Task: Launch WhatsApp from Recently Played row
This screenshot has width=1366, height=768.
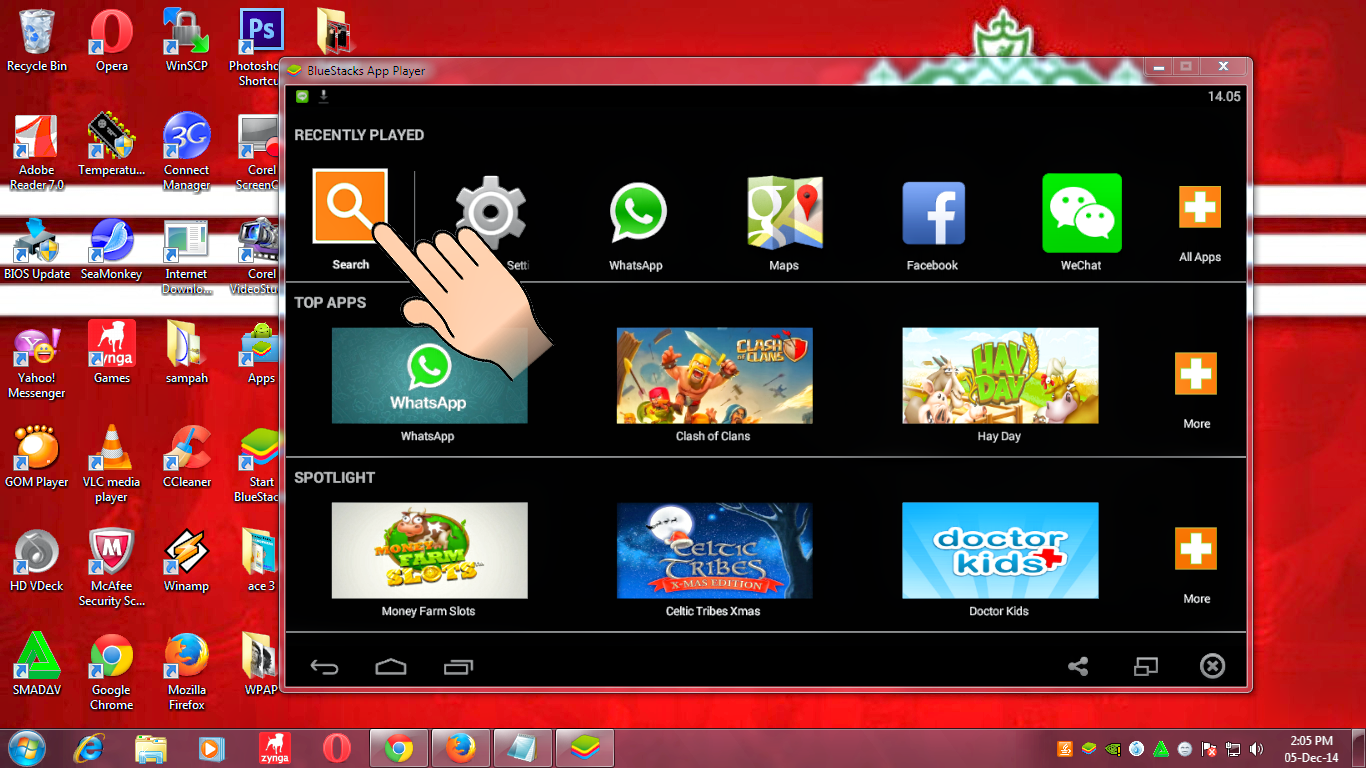Action: point(637,213)
